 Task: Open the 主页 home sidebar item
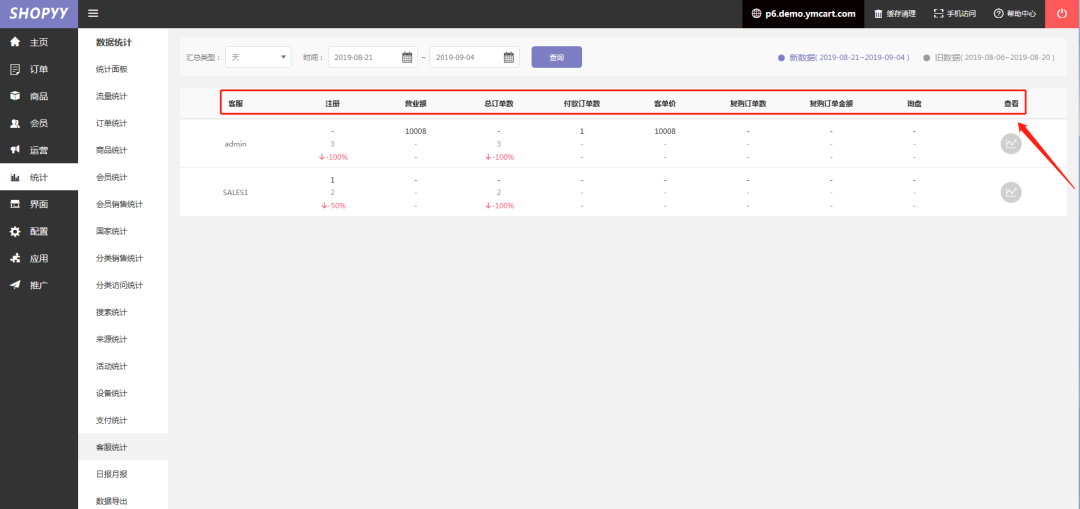(39, 42)
